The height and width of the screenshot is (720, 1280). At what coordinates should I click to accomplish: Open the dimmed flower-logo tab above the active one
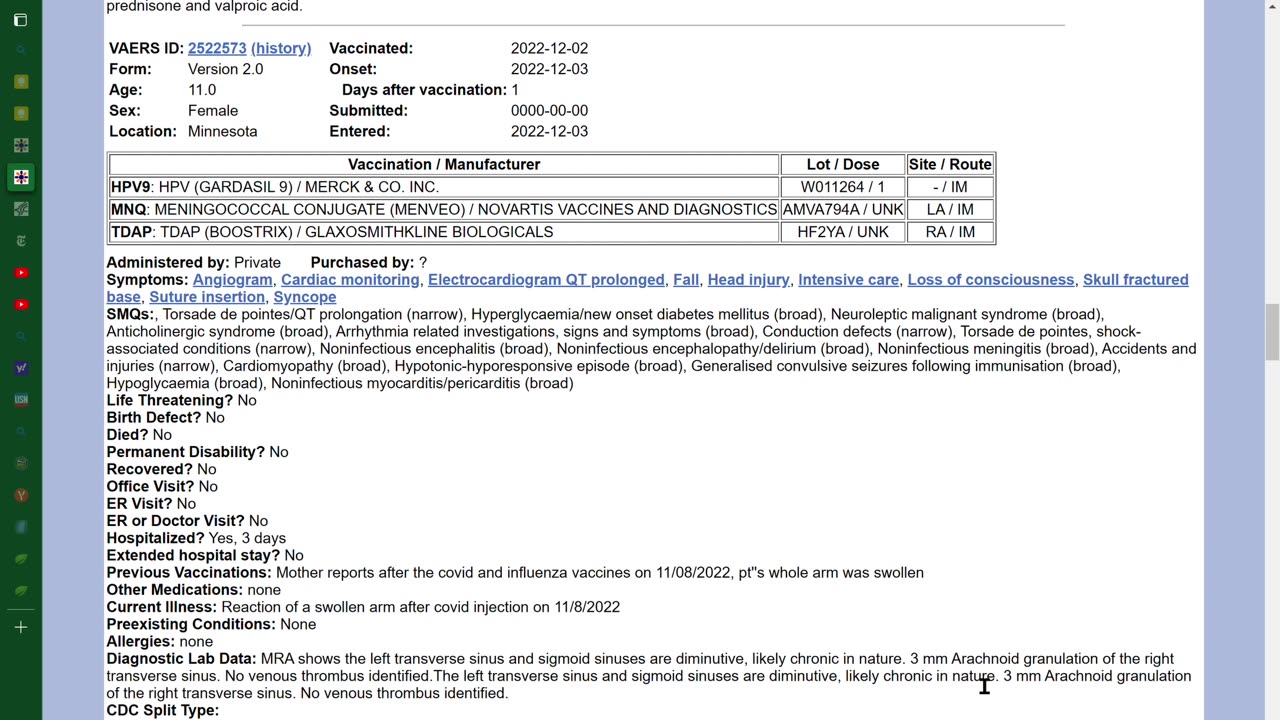click(21, 145)
